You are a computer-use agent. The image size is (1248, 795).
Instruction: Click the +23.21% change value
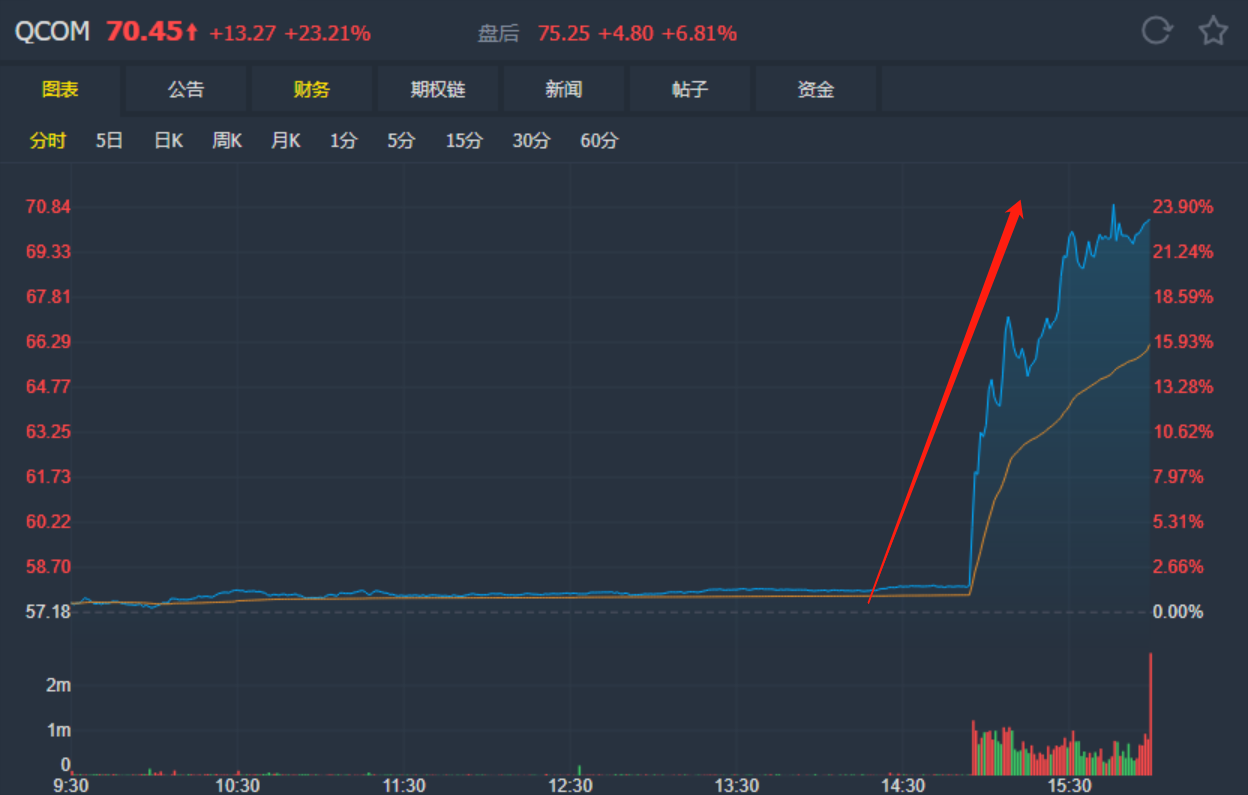pyautogui.click(x=327, y=33)
